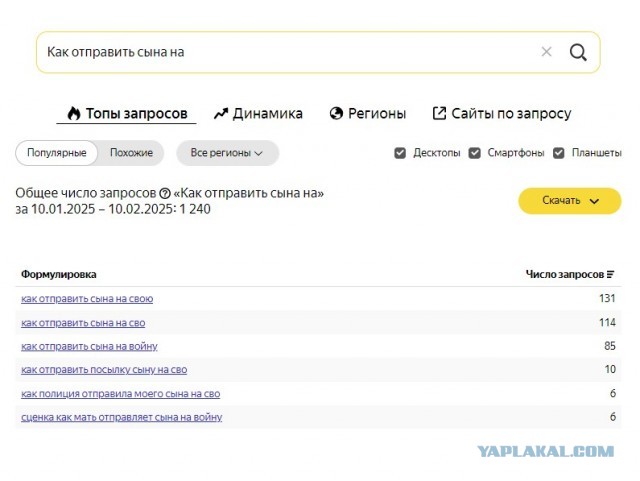The height and width of the screenshot is (481, 640).
Task: Uncheck the Планшеты checkbox
Action: point(558,153)
